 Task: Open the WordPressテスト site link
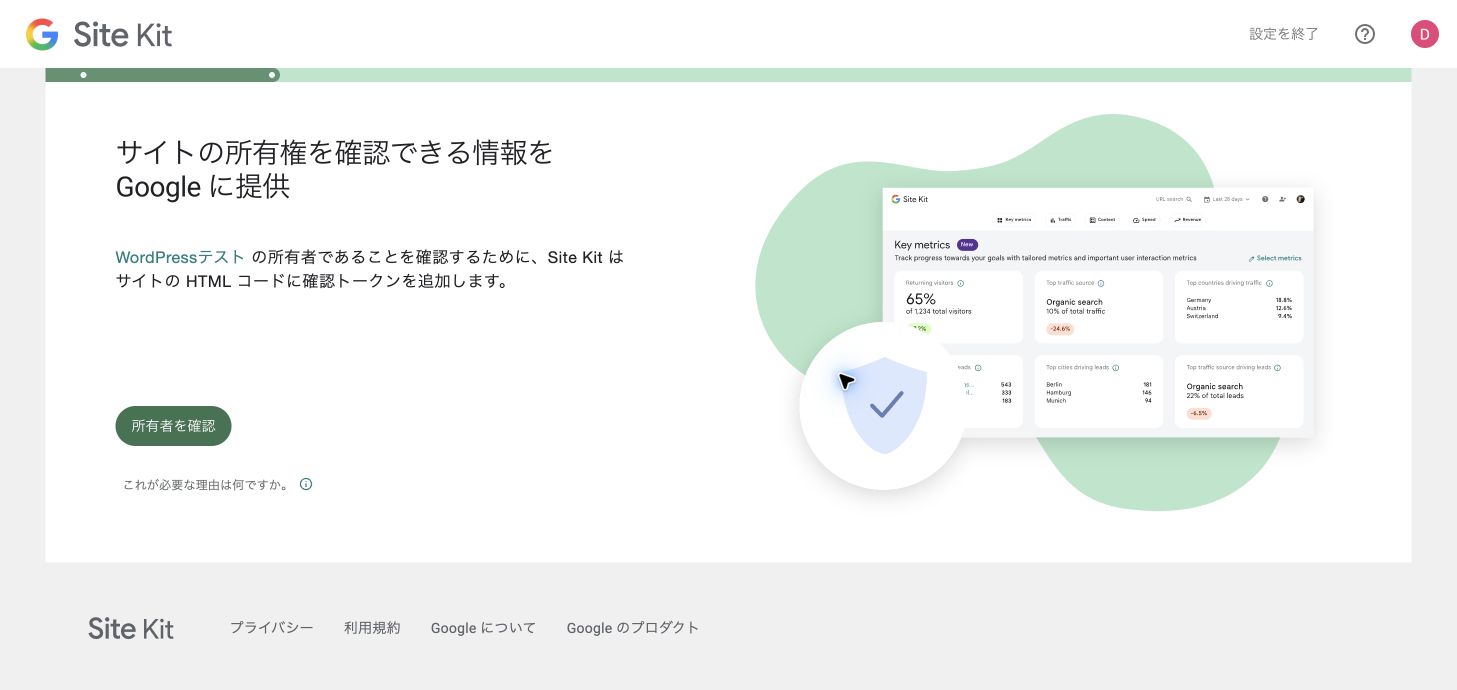coord(180,257)
